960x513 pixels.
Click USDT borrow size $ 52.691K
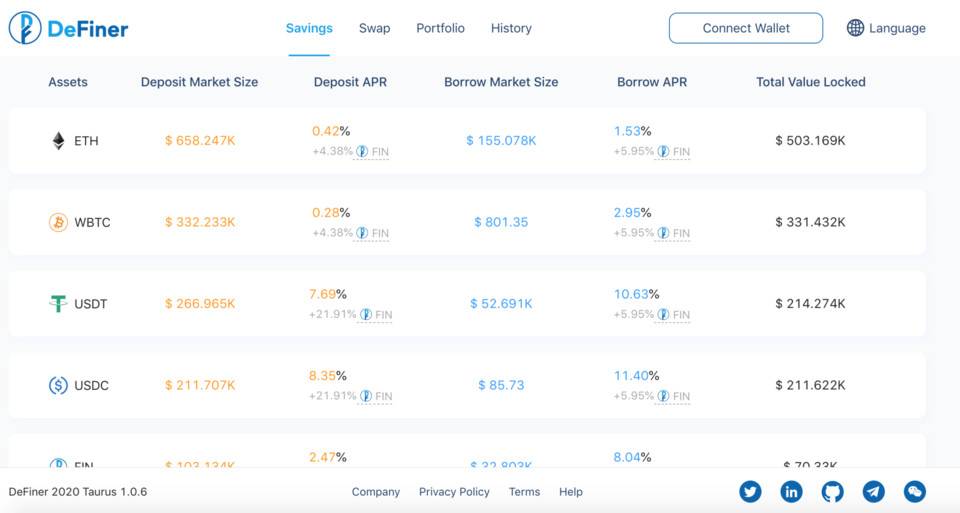pyautogui.click(x=501, y=304)
